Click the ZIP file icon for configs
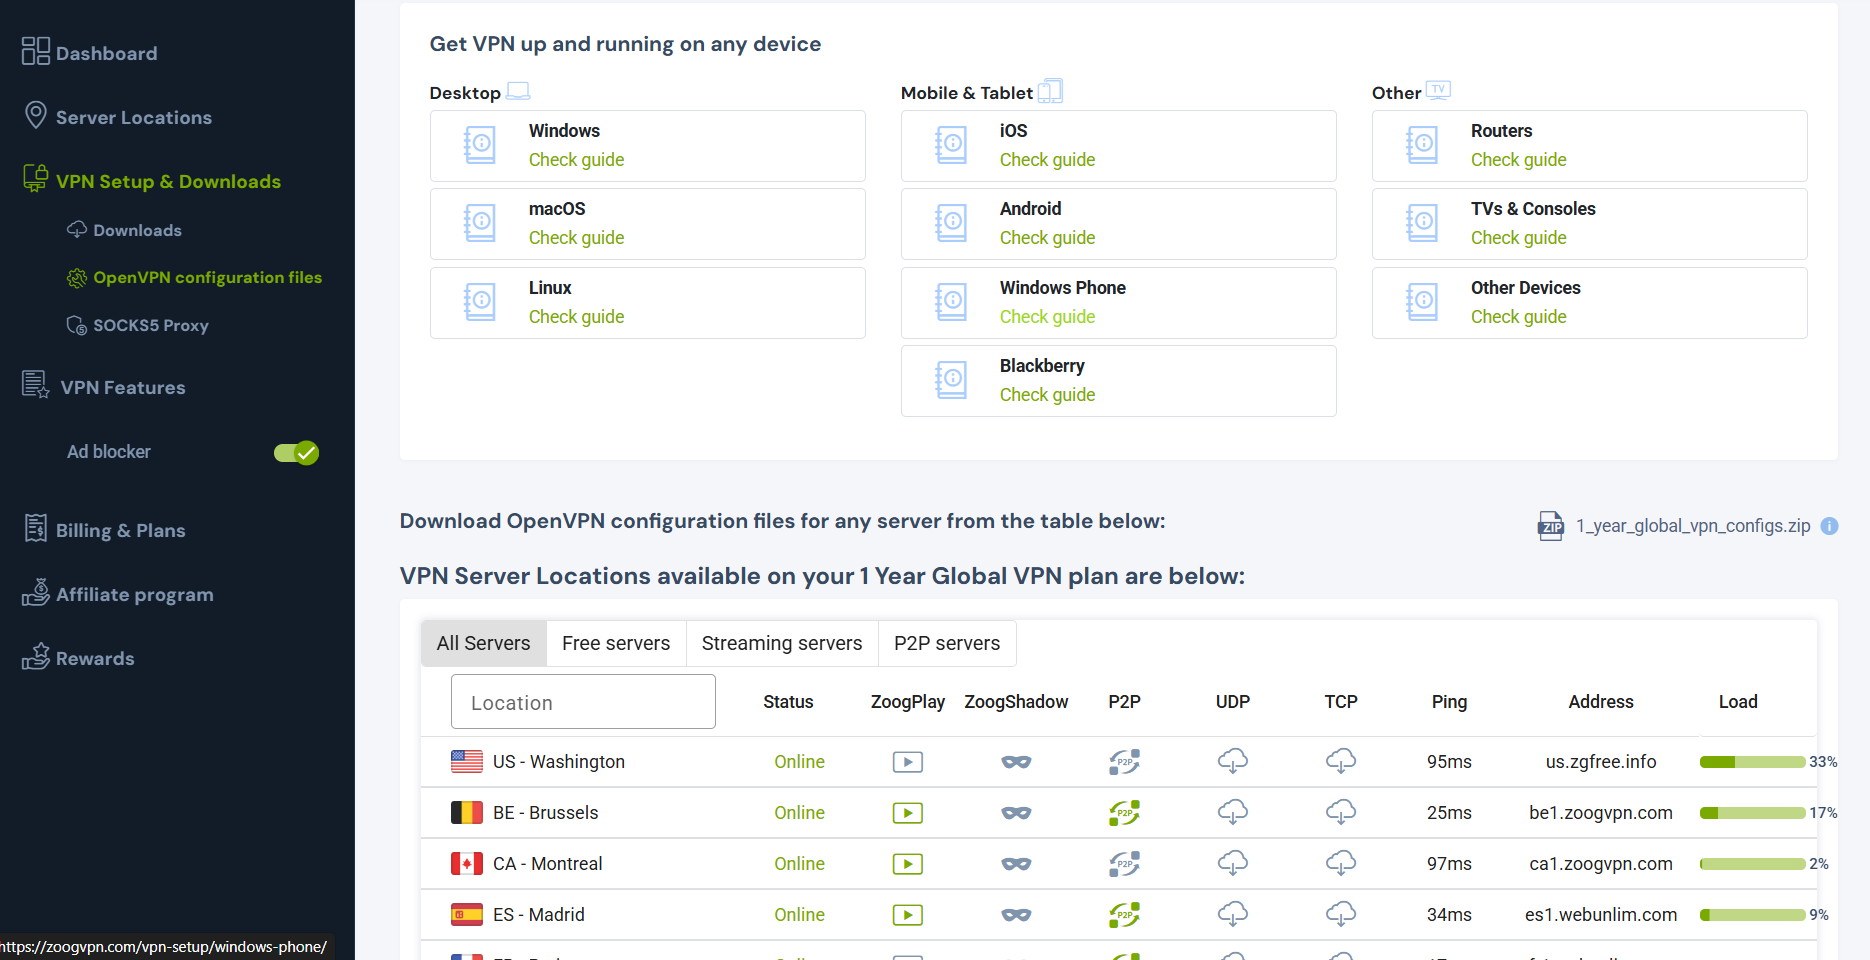 [1551, 526]
